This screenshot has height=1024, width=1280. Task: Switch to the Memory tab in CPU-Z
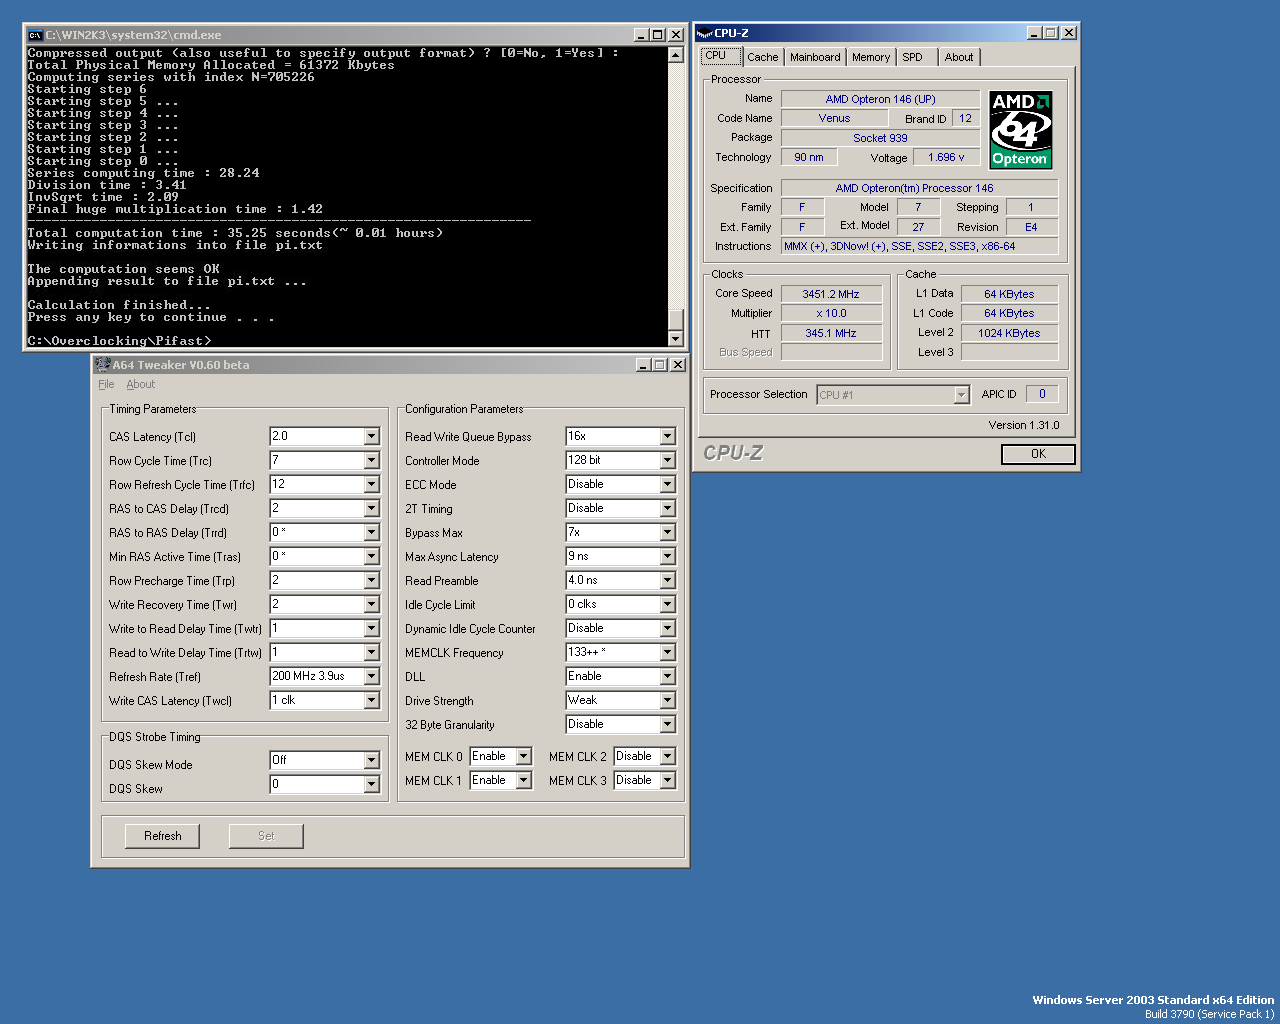[871, 57]
